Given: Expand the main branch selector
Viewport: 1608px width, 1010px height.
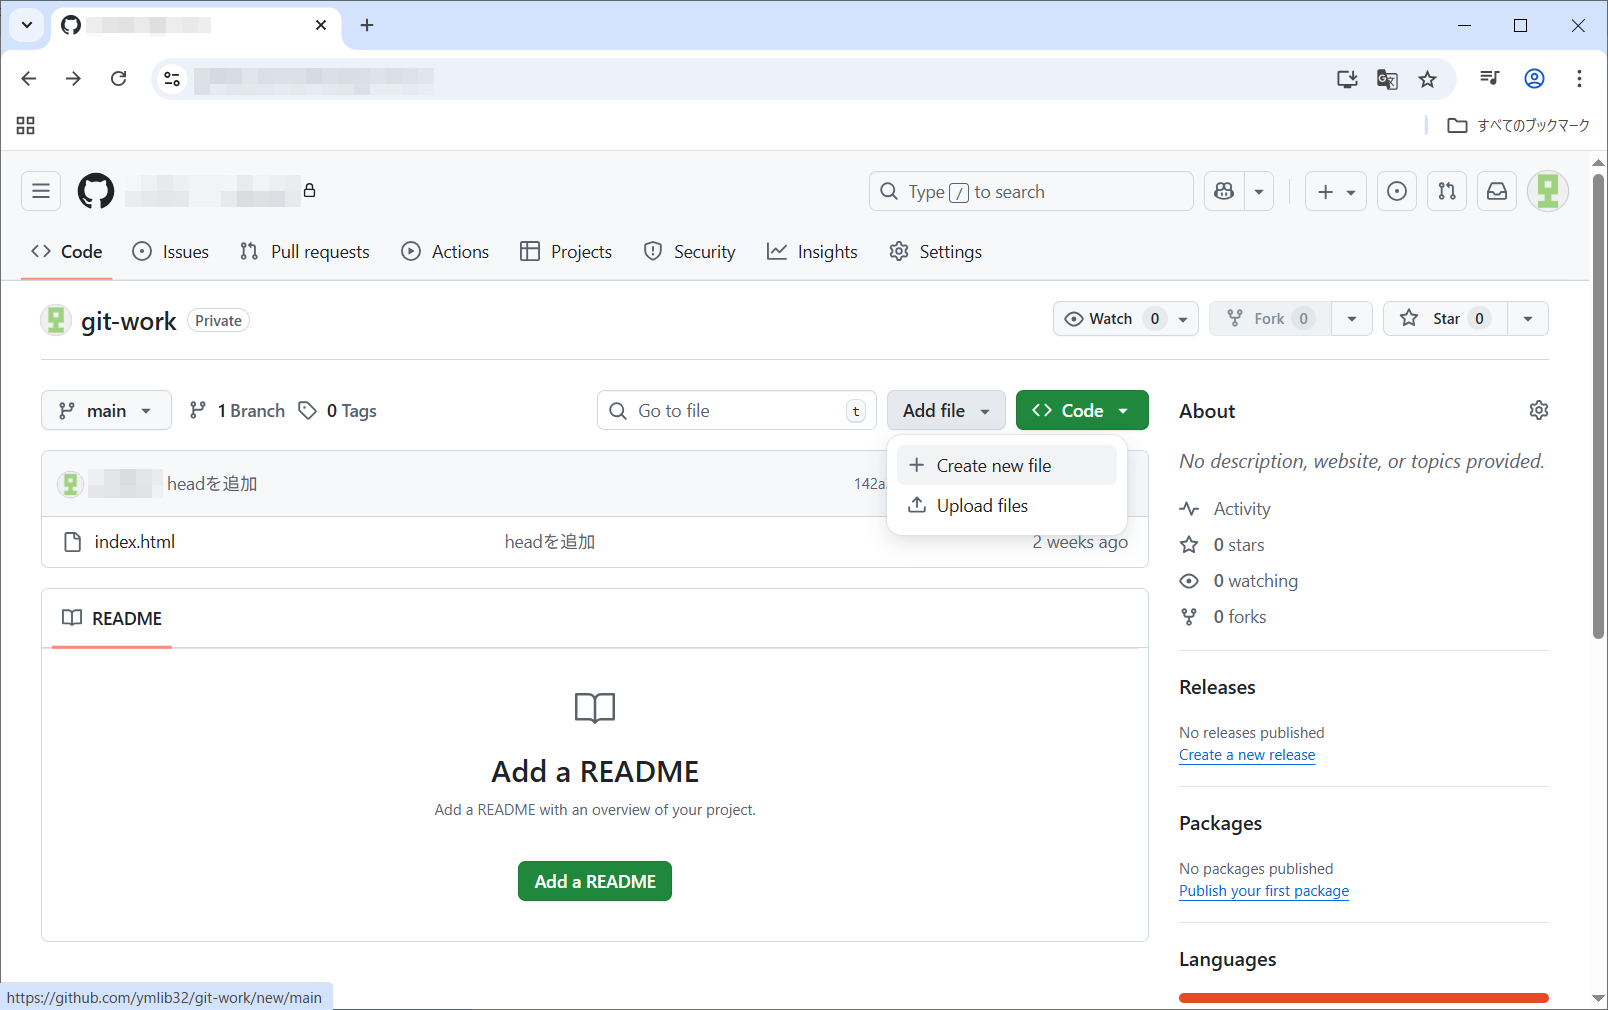Looking at the screenshot, I should pos(106,411).
